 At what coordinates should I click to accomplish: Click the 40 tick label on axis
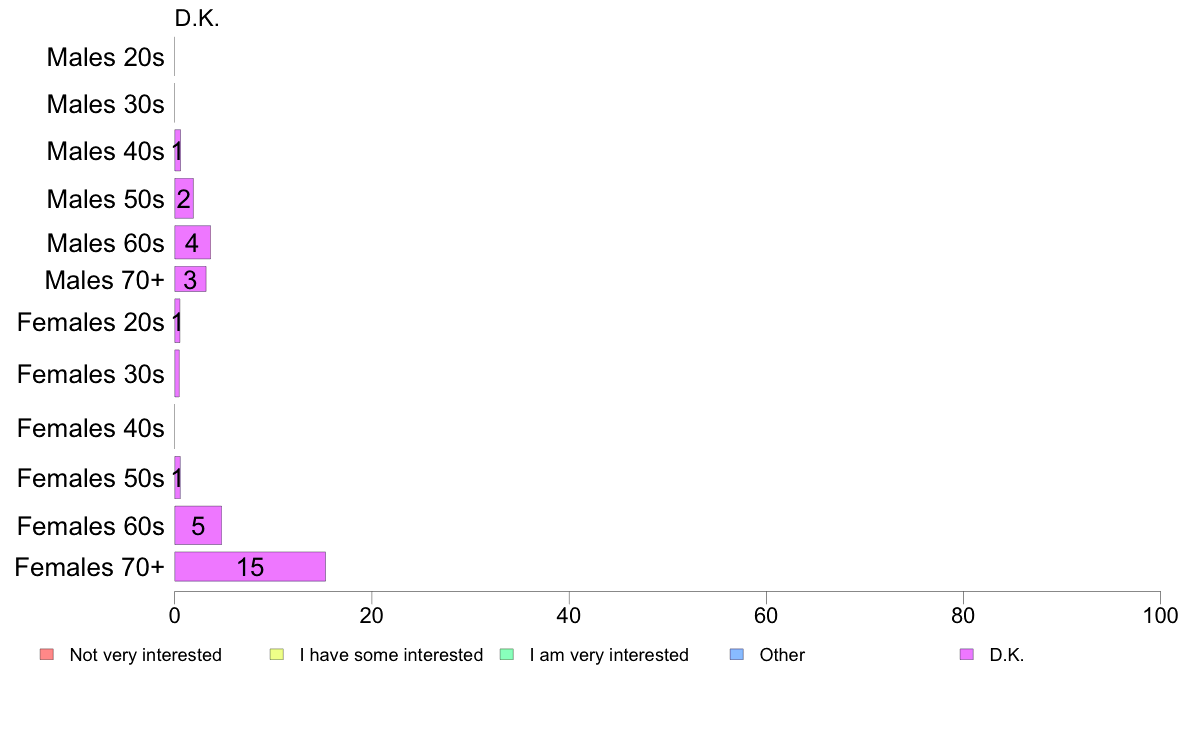tap(568, 615)
